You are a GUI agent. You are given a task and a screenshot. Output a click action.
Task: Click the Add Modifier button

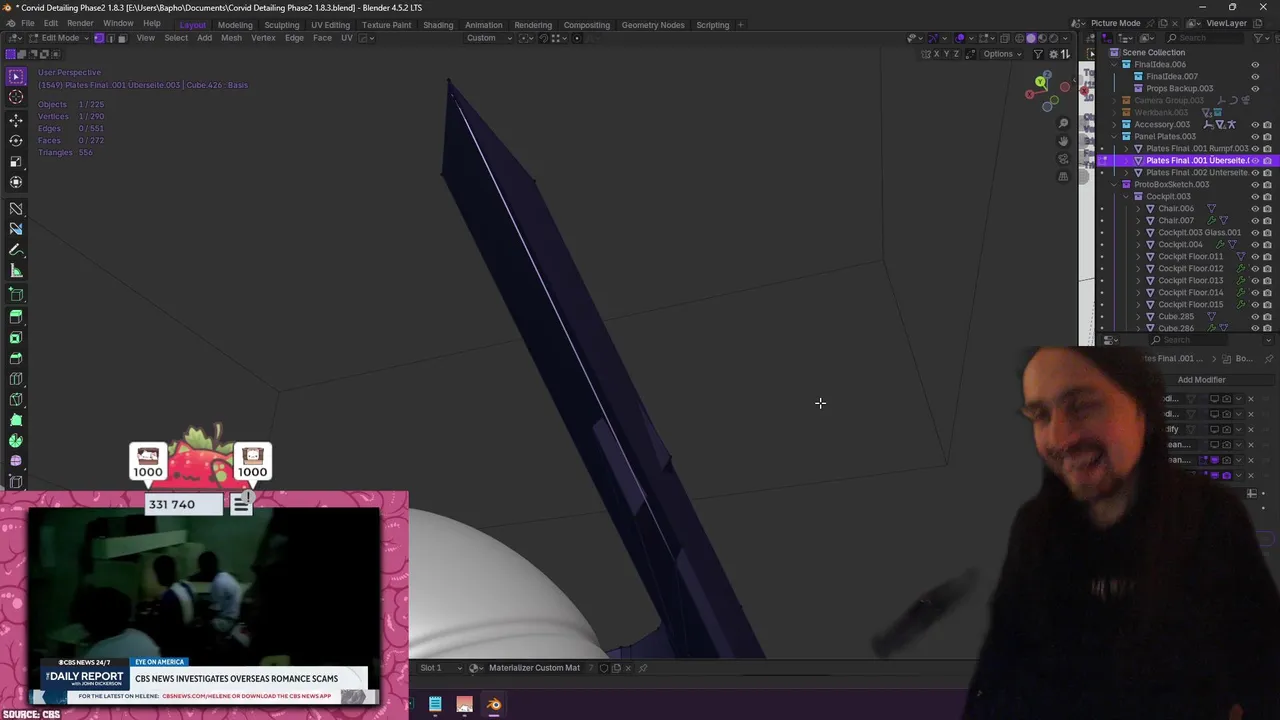point(1201,380)
